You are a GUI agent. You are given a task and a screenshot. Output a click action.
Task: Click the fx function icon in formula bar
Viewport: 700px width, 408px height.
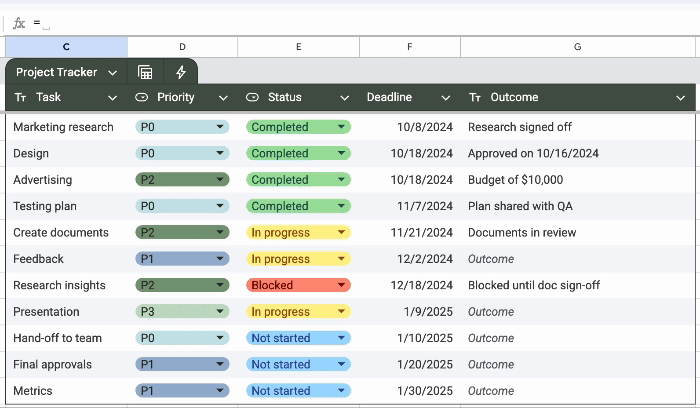[19, 22]
